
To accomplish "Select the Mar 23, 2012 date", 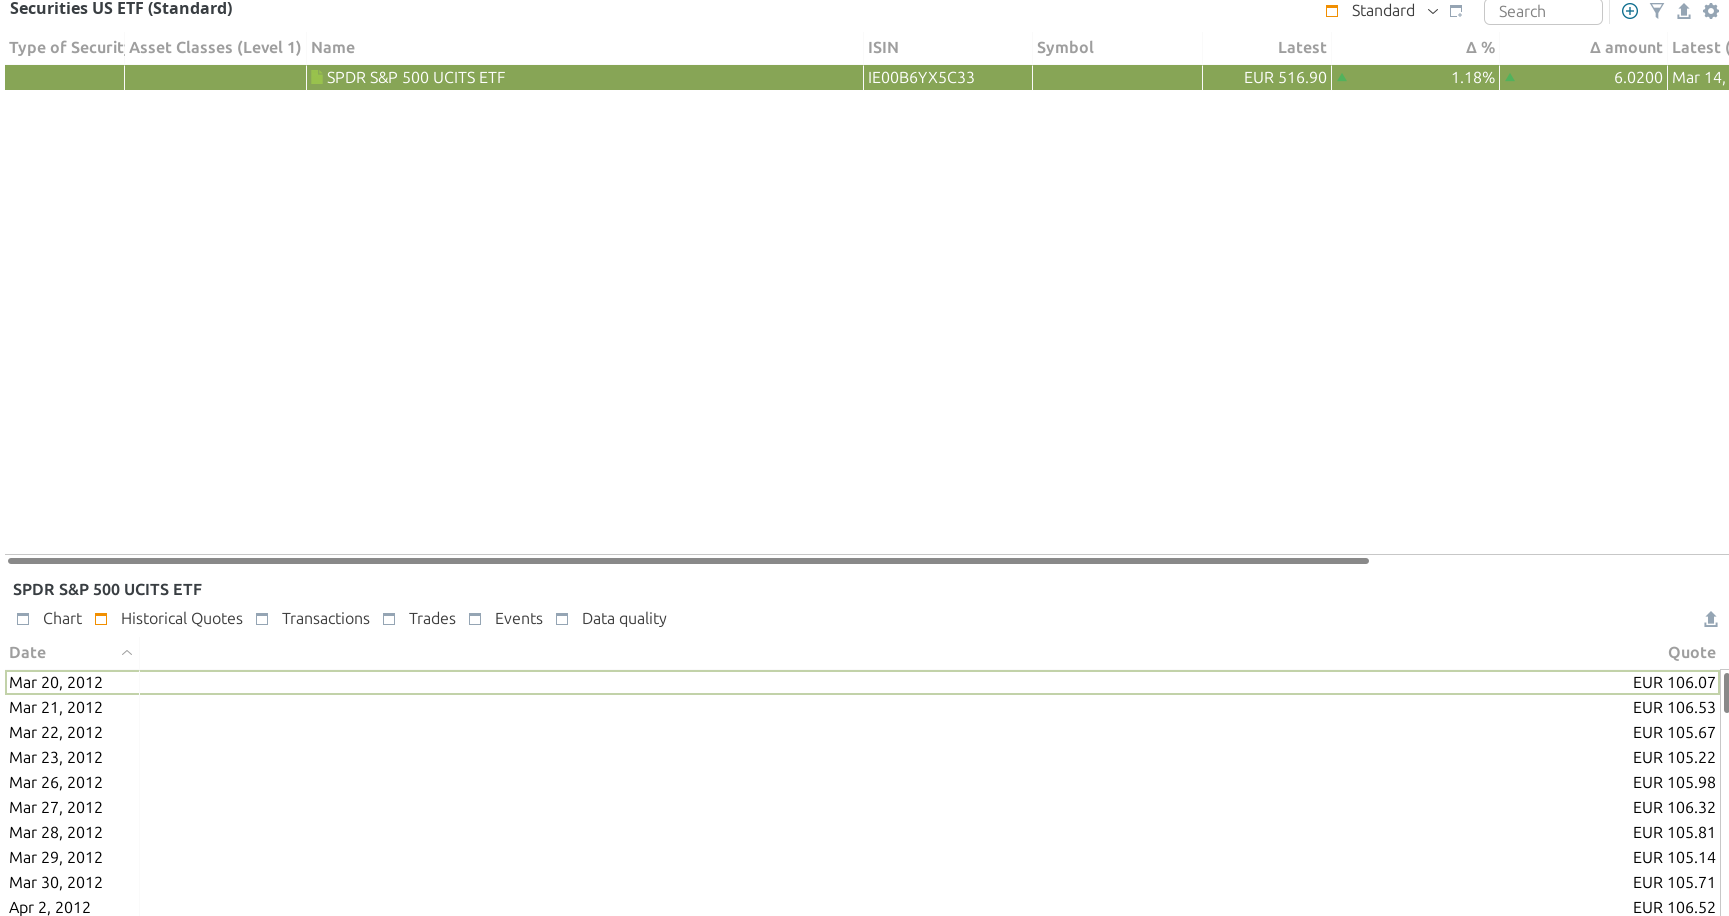I will (56, 757).
